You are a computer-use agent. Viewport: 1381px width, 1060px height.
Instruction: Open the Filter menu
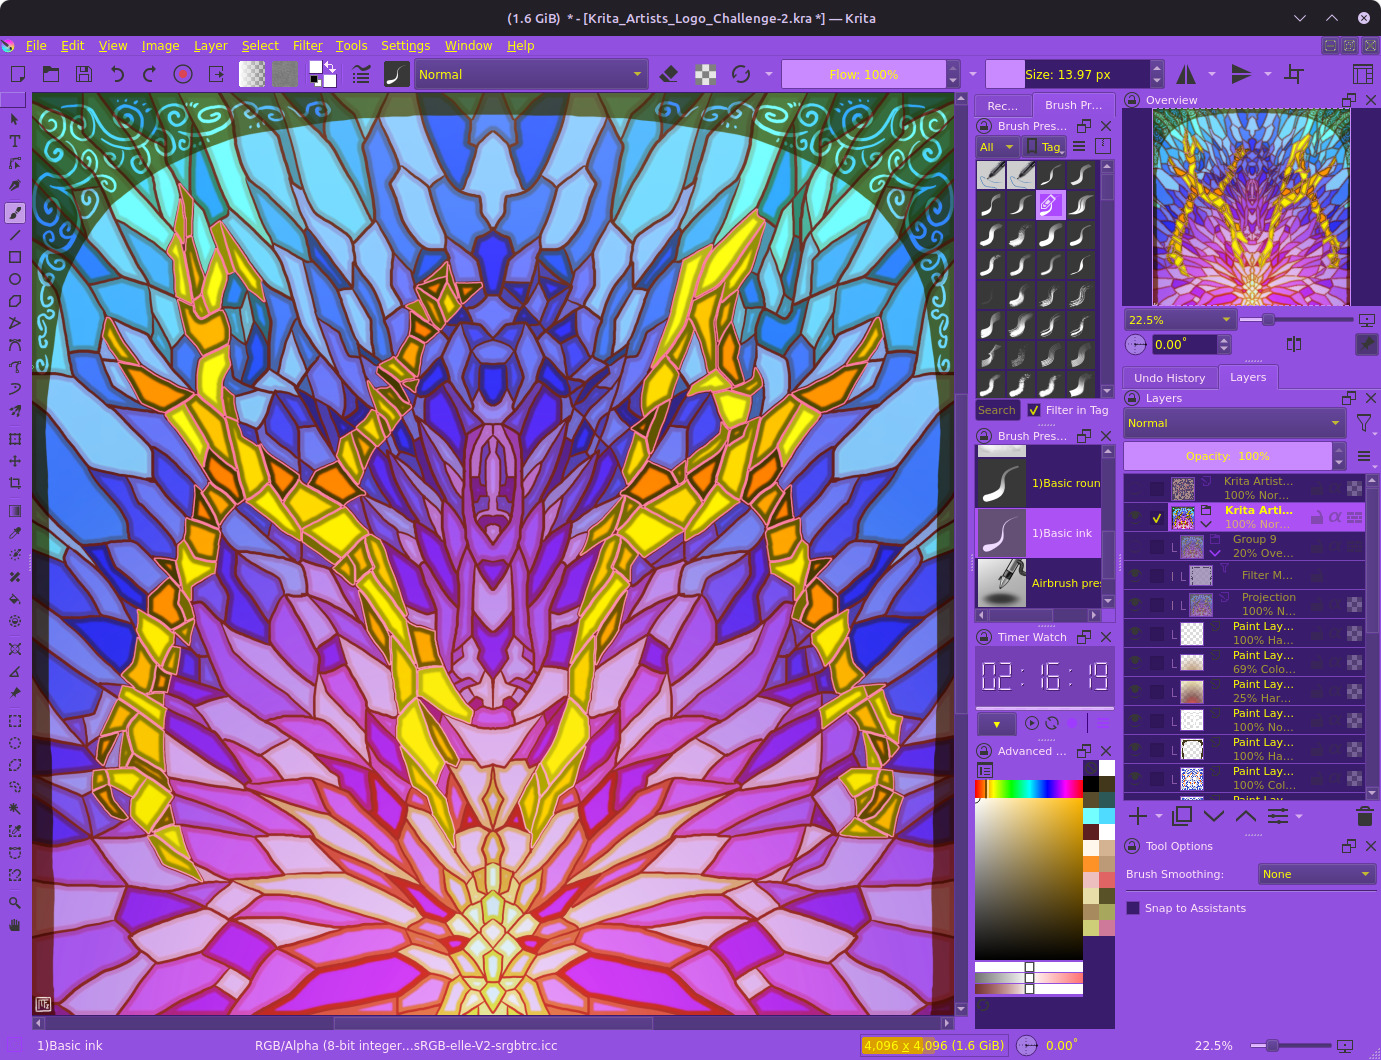[307, 45]
